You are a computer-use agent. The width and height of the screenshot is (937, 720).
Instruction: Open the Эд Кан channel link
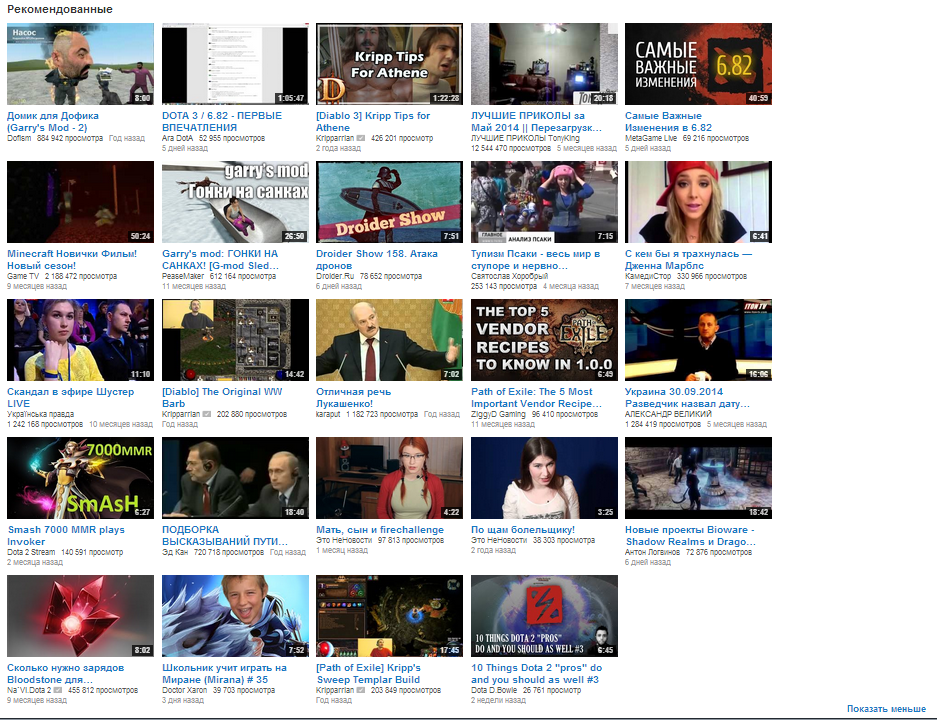pos(175,552)
